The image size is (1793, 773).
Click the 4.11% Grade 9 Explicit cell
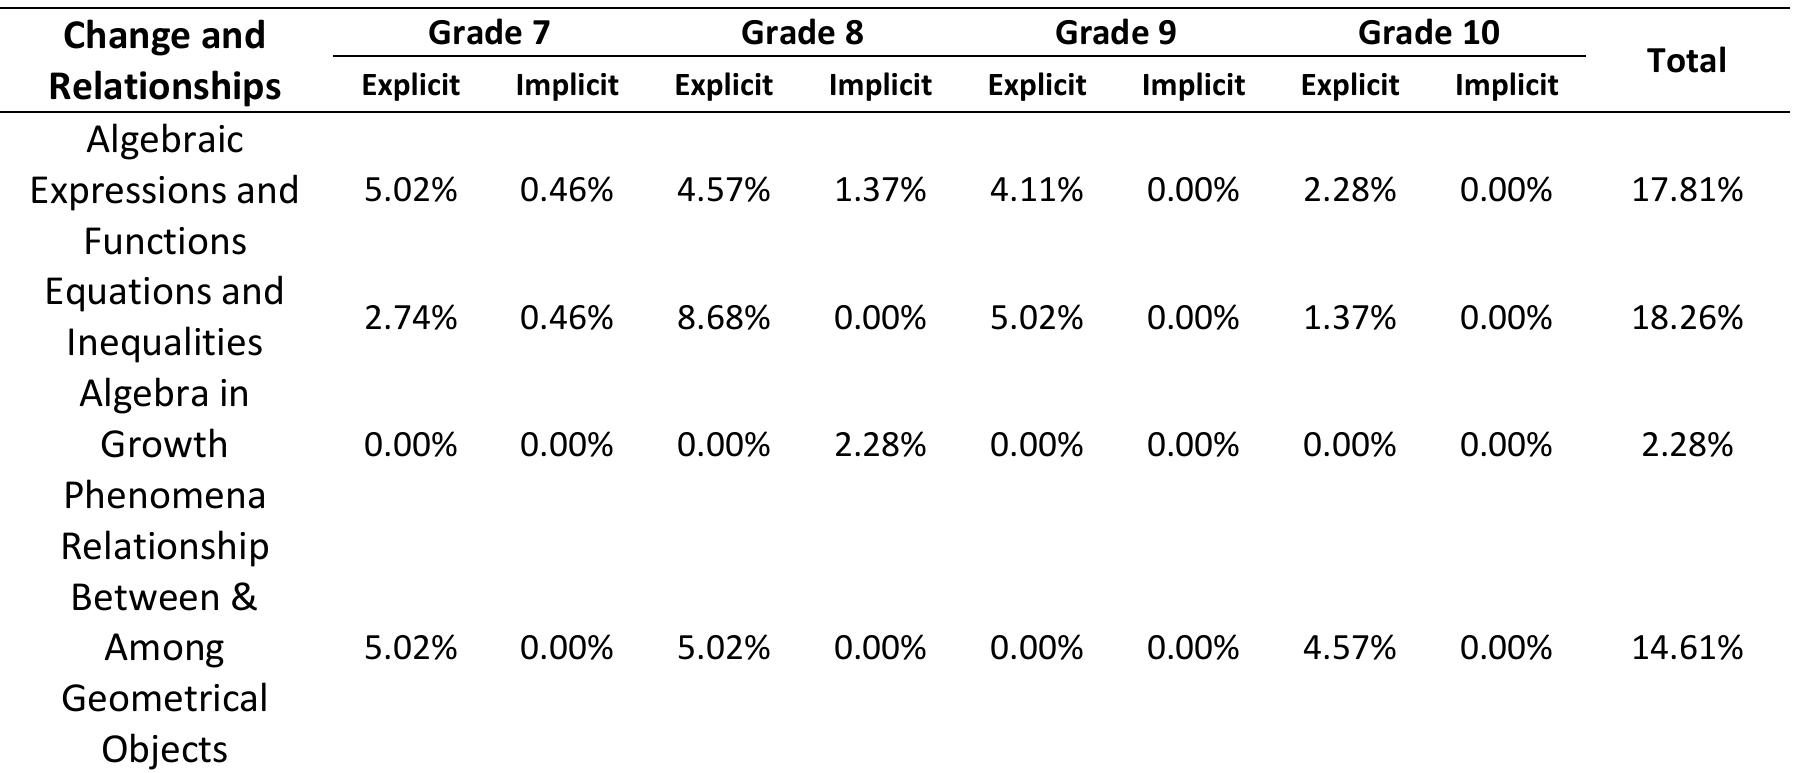coord(1036,190)
